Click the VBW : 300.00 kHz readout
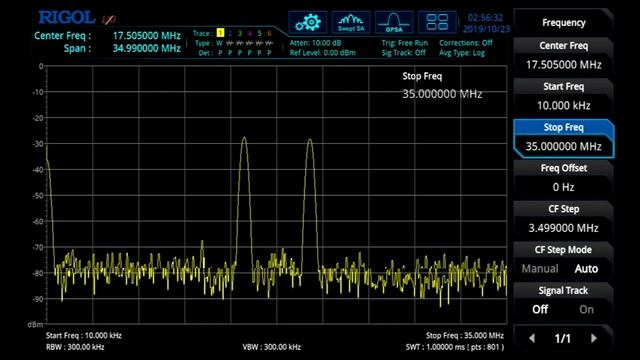Screen dimensions: 640x360 tap(271, 347)
